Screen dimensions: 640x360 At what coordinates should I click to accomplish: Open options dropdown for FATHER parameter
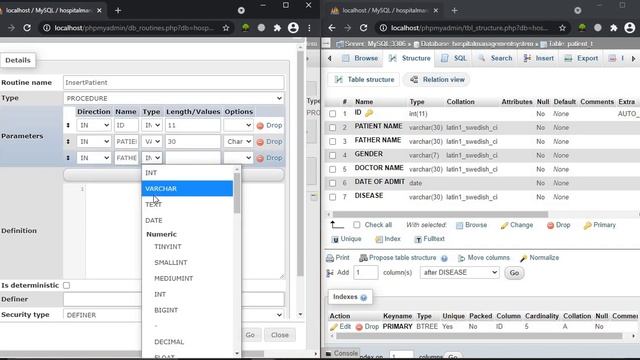click(238, 158)
